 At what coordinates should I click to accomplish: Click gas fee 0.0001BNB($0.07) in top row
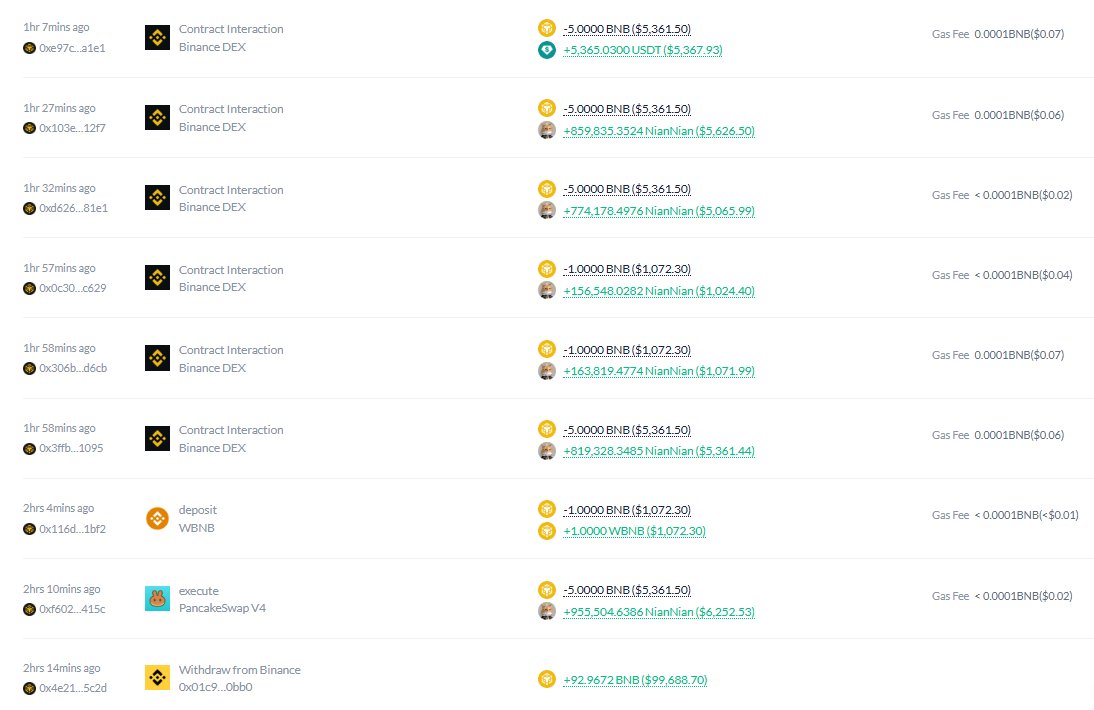[1019, 34]
